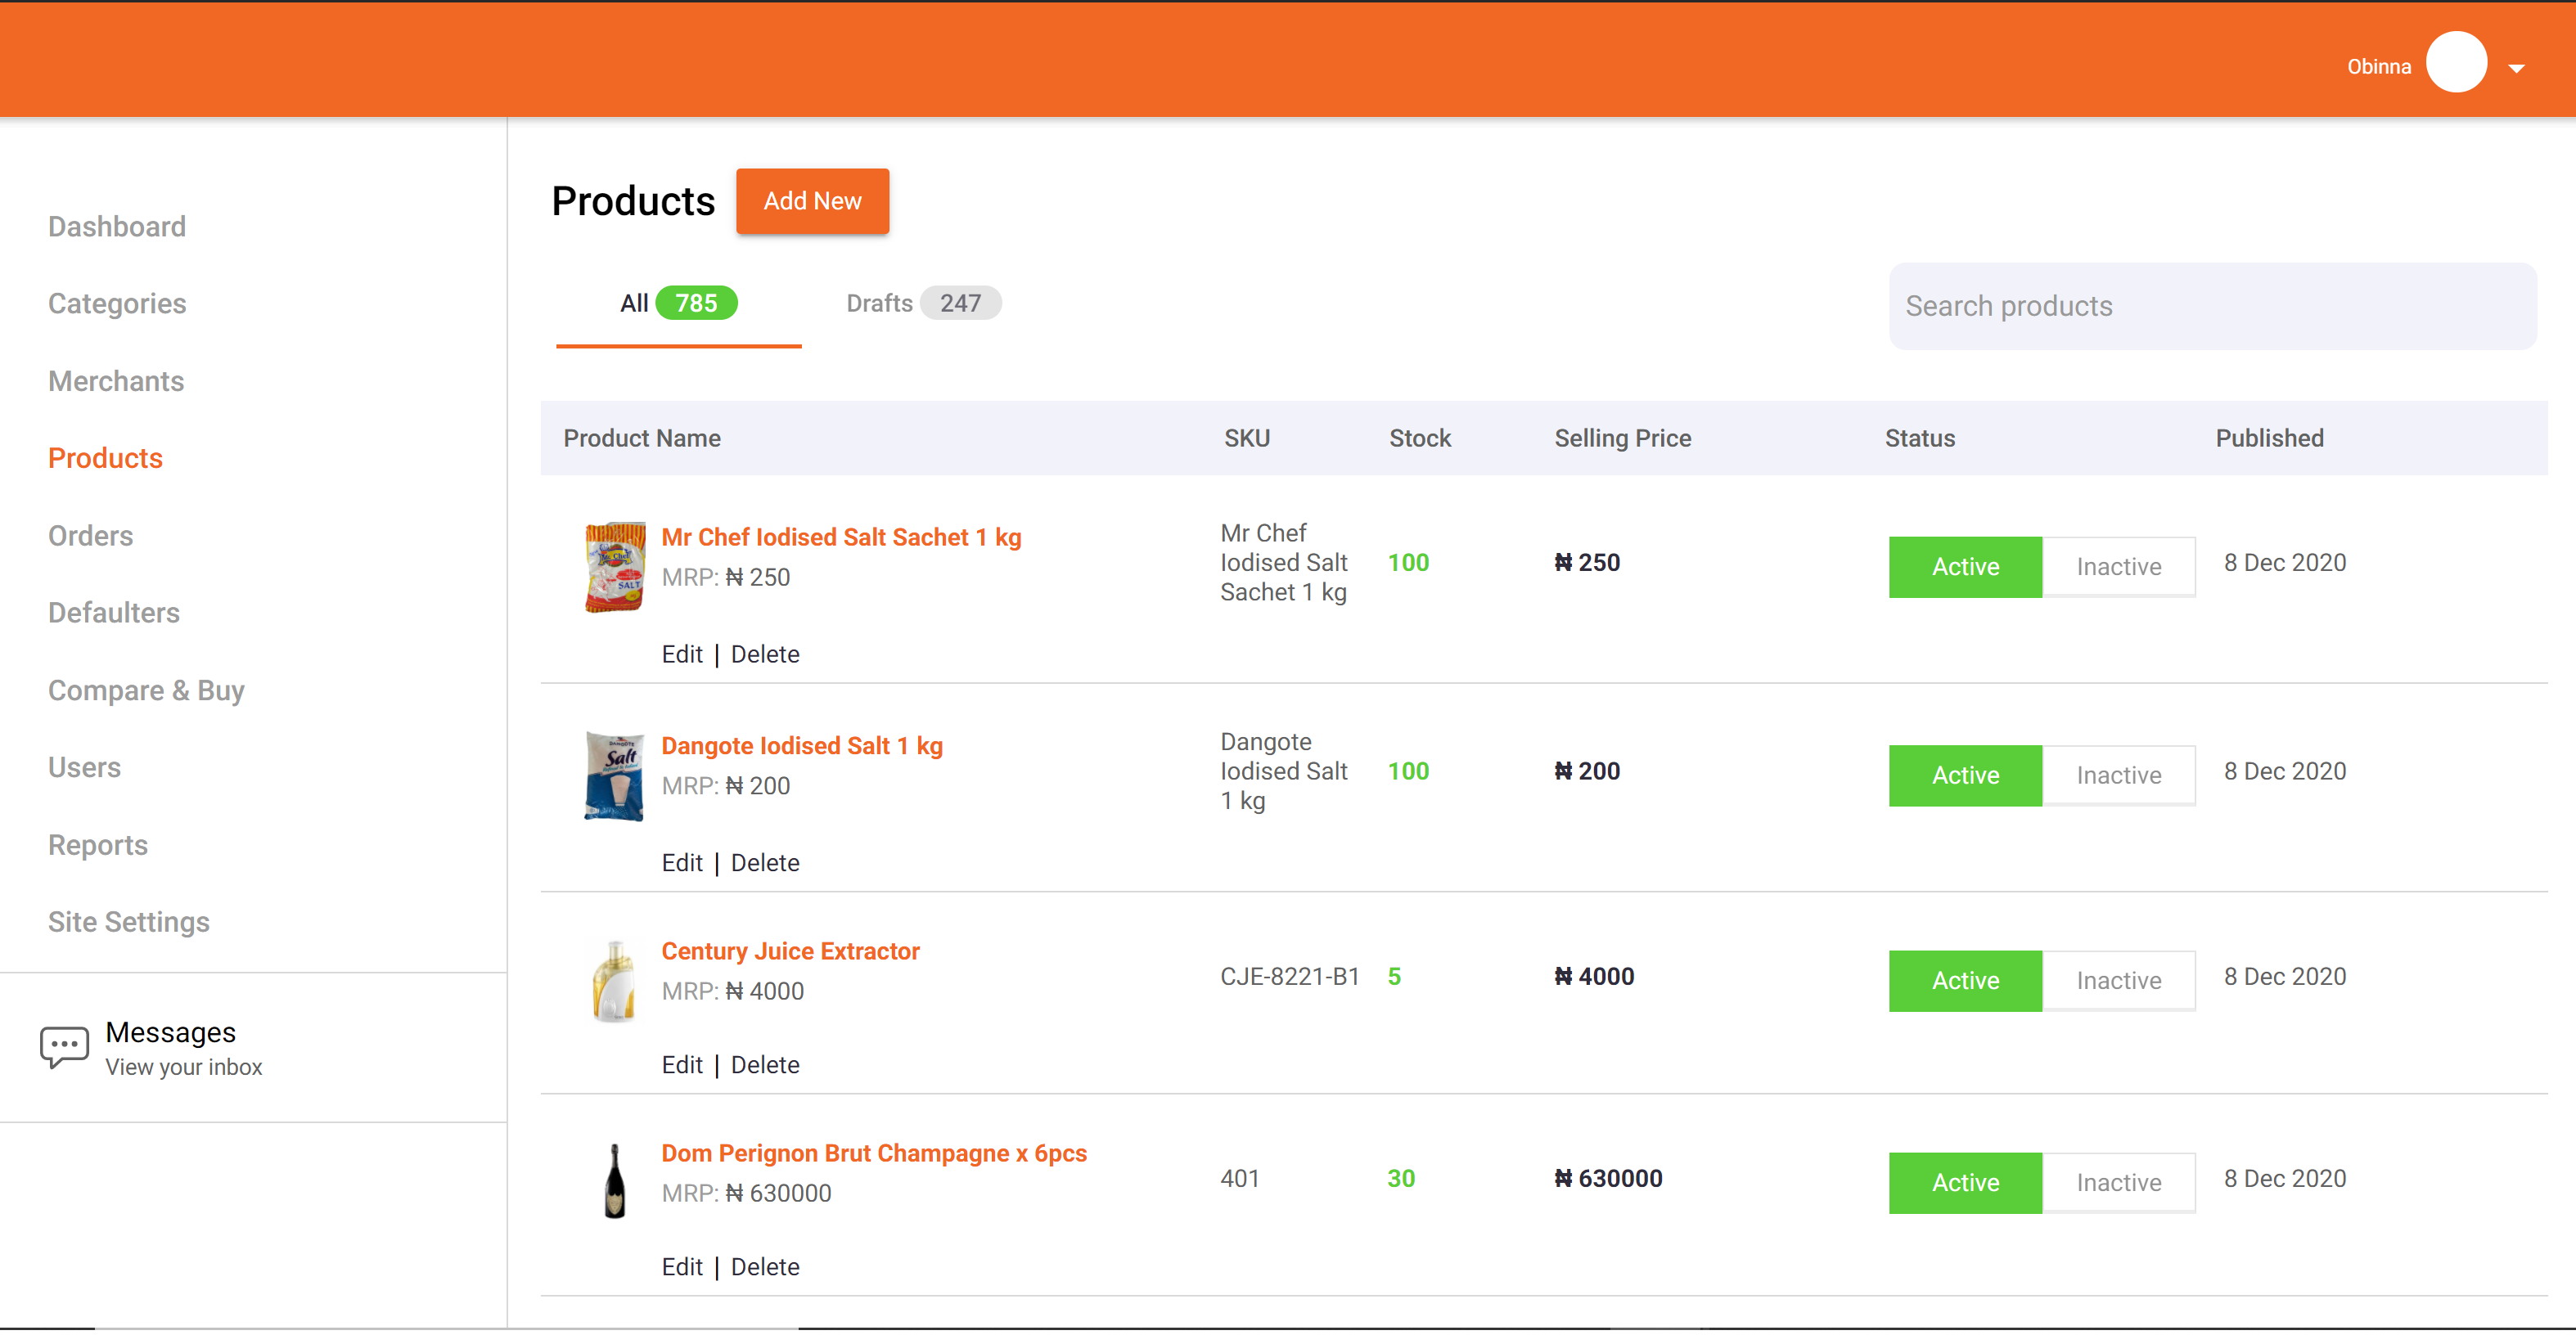Go to Dashboard in sidebar
This screenshot has height=1335, width=2576.
(117, 227)
